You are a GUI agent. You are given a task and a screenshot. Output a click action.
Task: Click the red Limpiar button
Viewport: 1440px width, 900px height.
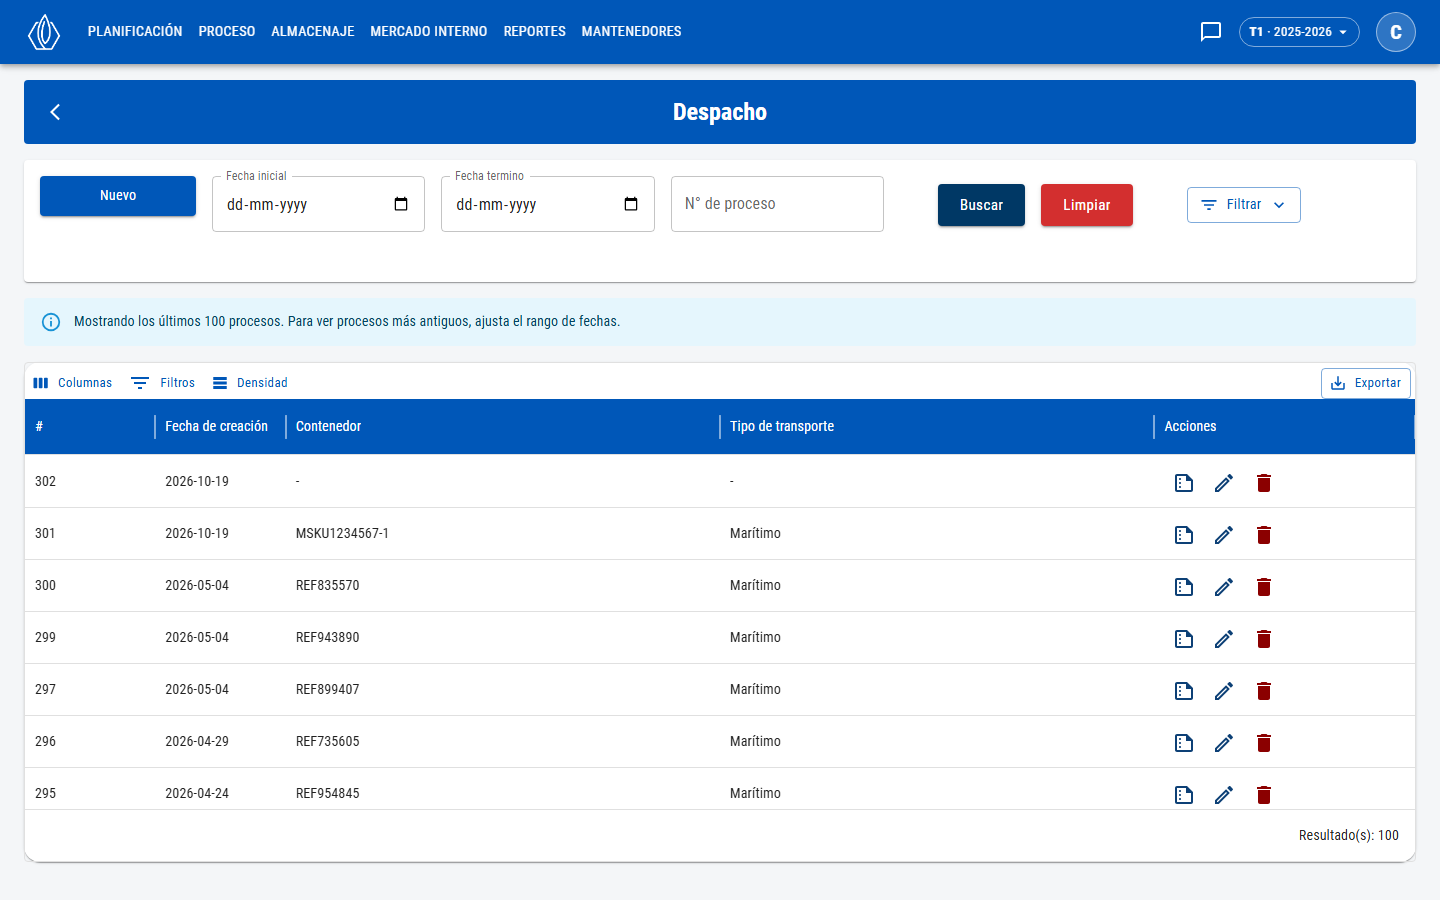[x=1087, y=205]
